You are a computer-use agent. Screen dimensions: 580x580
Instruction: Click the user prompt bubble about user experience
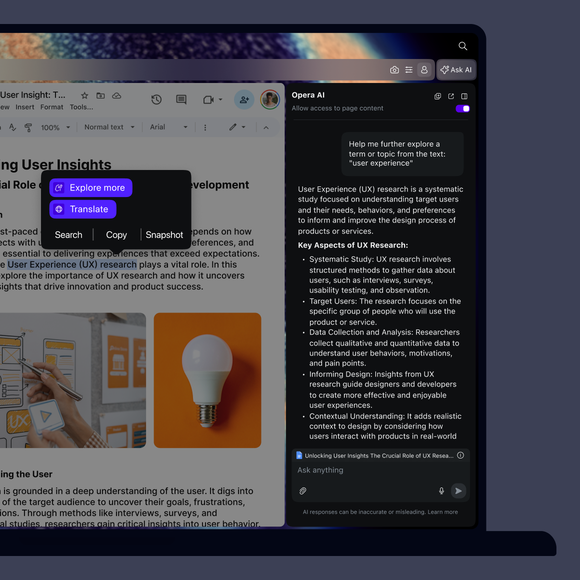click(402, 154)
